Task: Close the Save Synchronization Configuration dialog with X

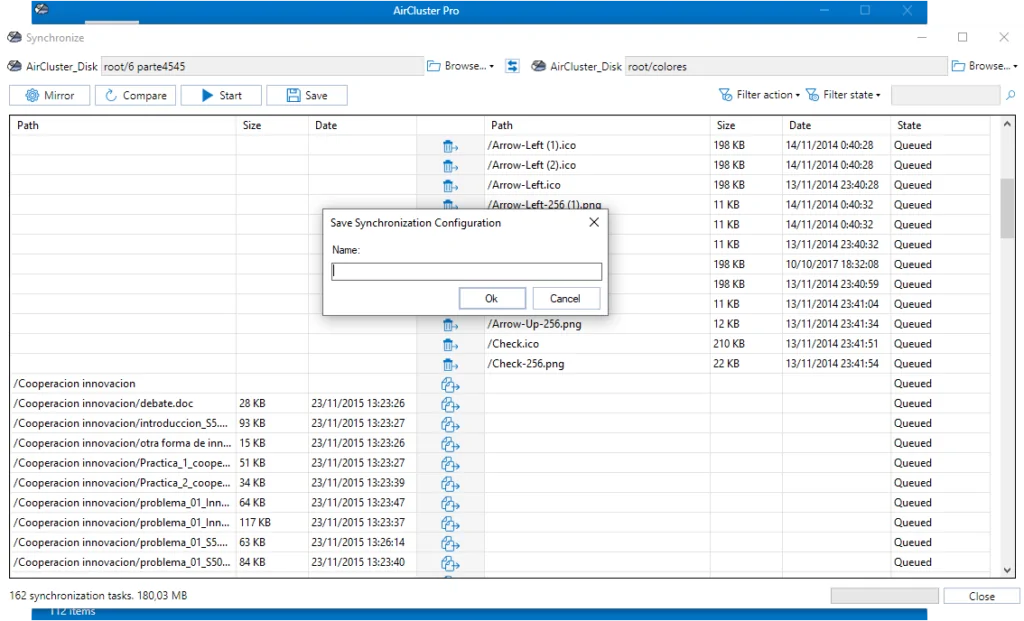Action: tap(594, 222)
